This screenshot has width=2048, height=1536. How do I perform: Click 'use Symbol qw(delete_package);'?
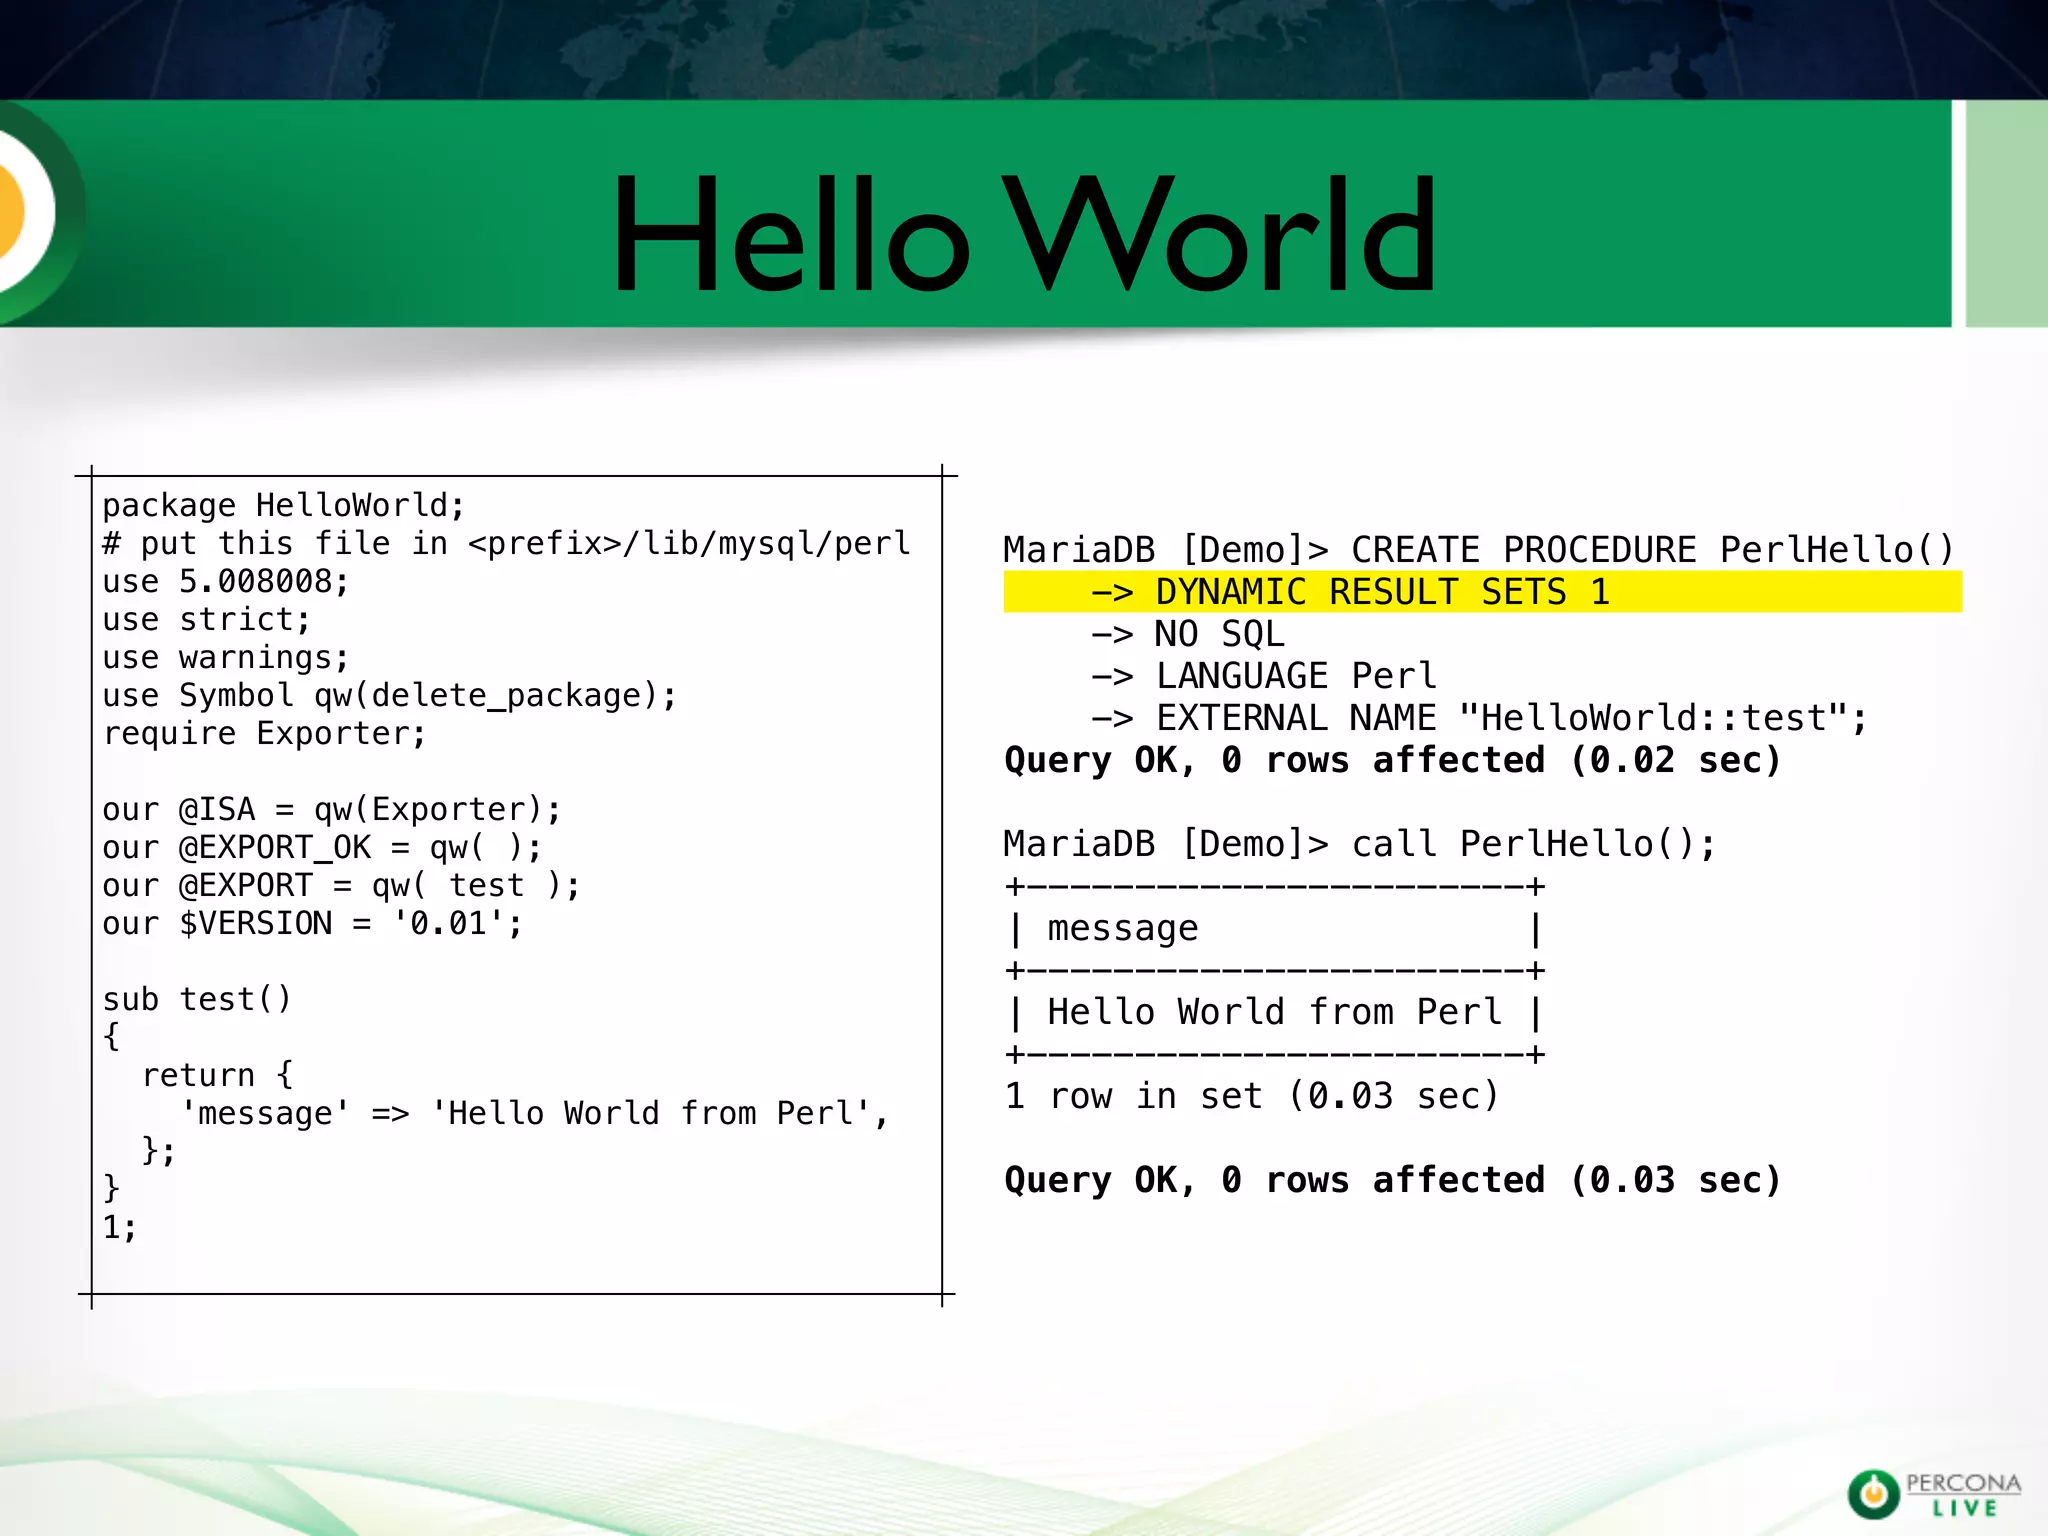(x=390, y=696)
